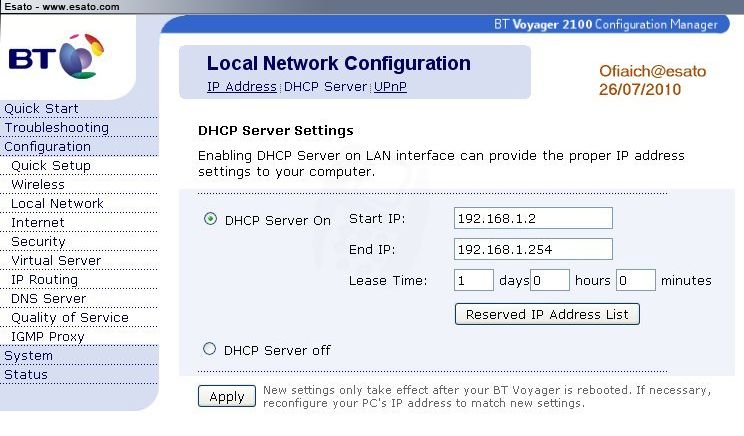Click the BT logo
This screenshot has width=744, height=436.
[x=56, y=56]
